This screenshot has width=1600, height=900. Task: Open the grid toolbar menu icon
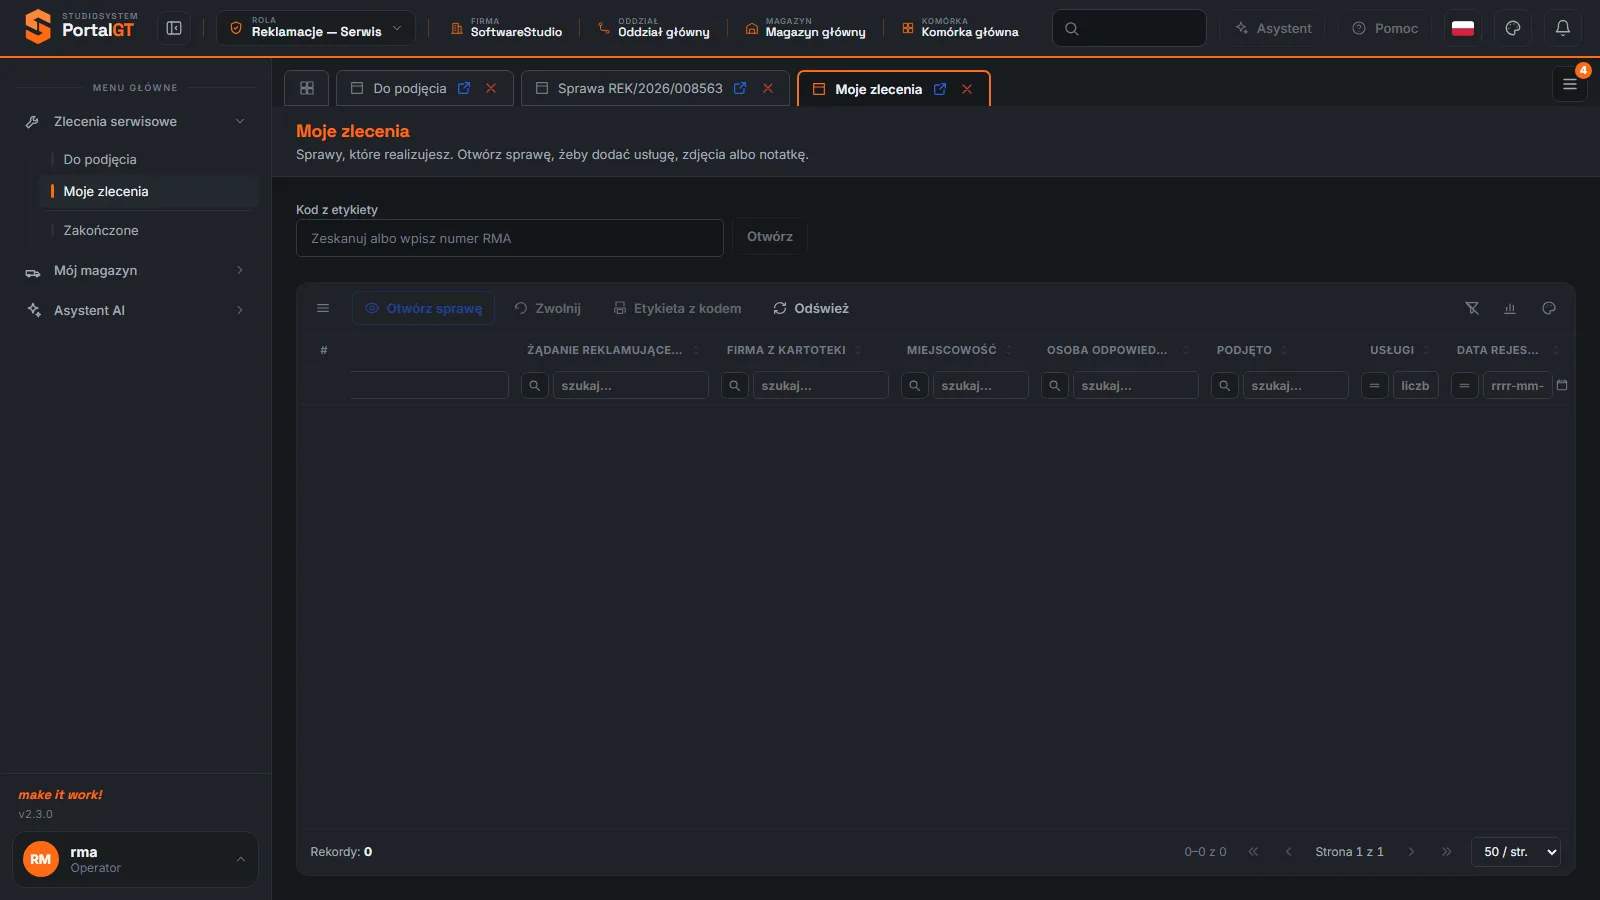click(323, 308)
